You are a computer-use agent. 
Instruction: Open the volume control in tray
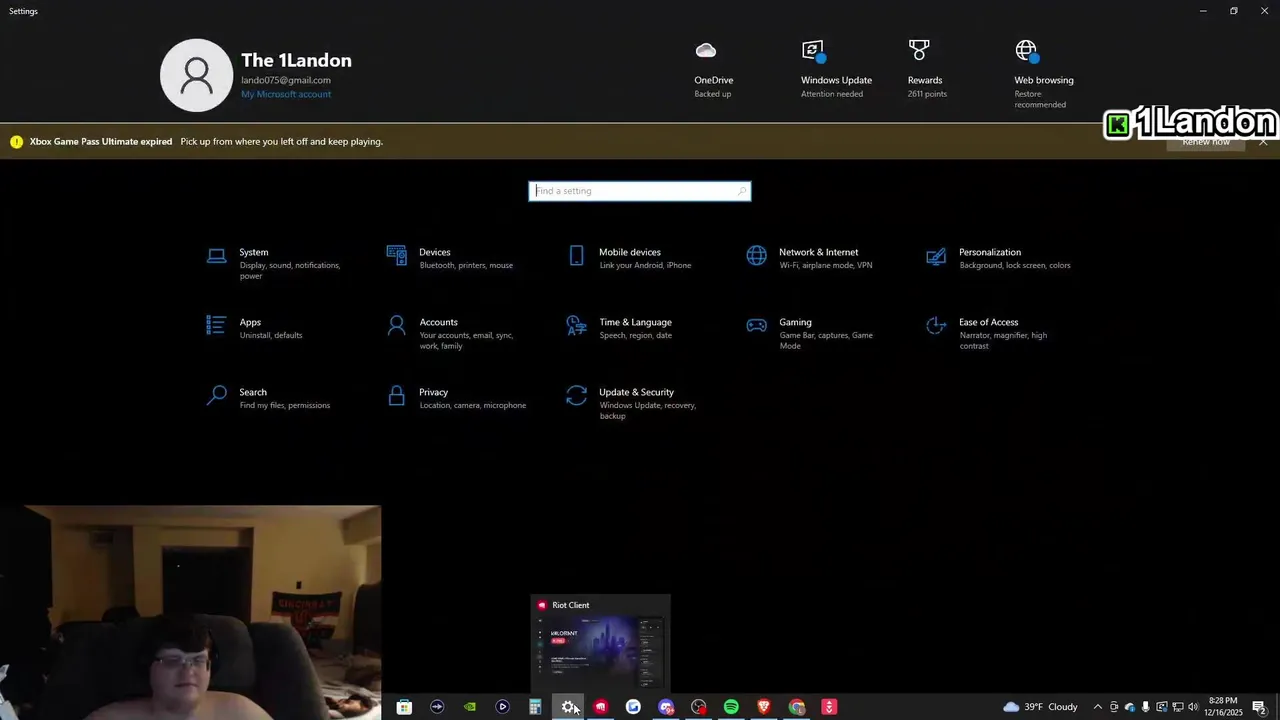pos(1193,707)
